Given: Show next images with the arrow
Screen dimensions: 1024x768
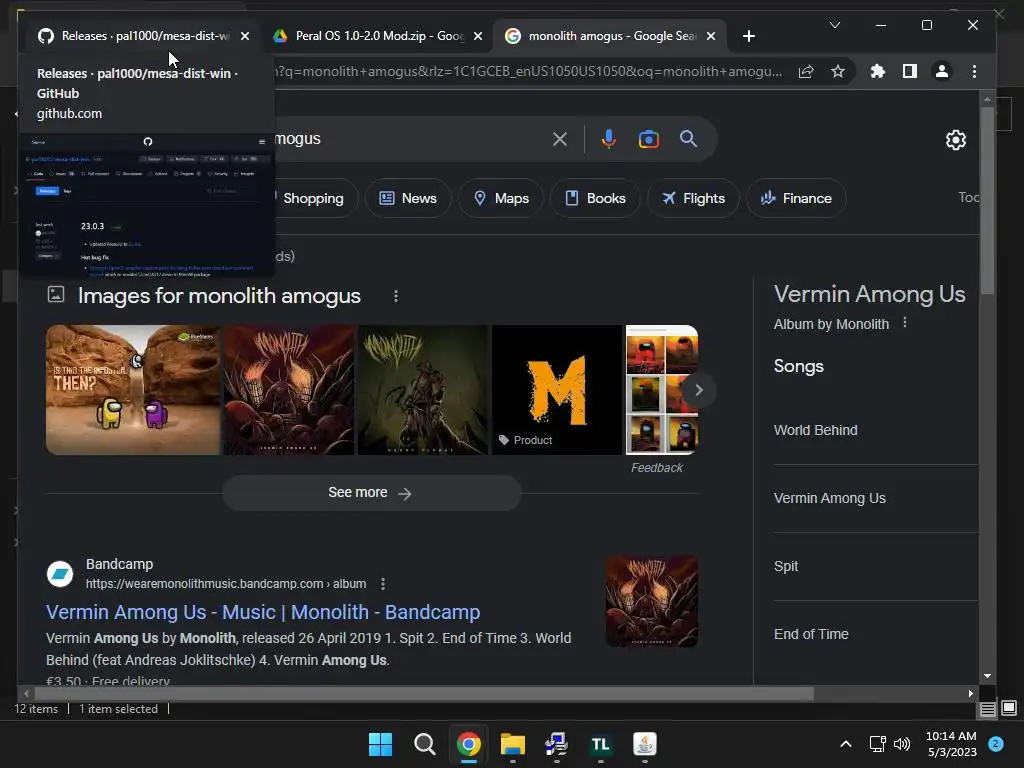Looking at the screenshot, I should (698, 390).
